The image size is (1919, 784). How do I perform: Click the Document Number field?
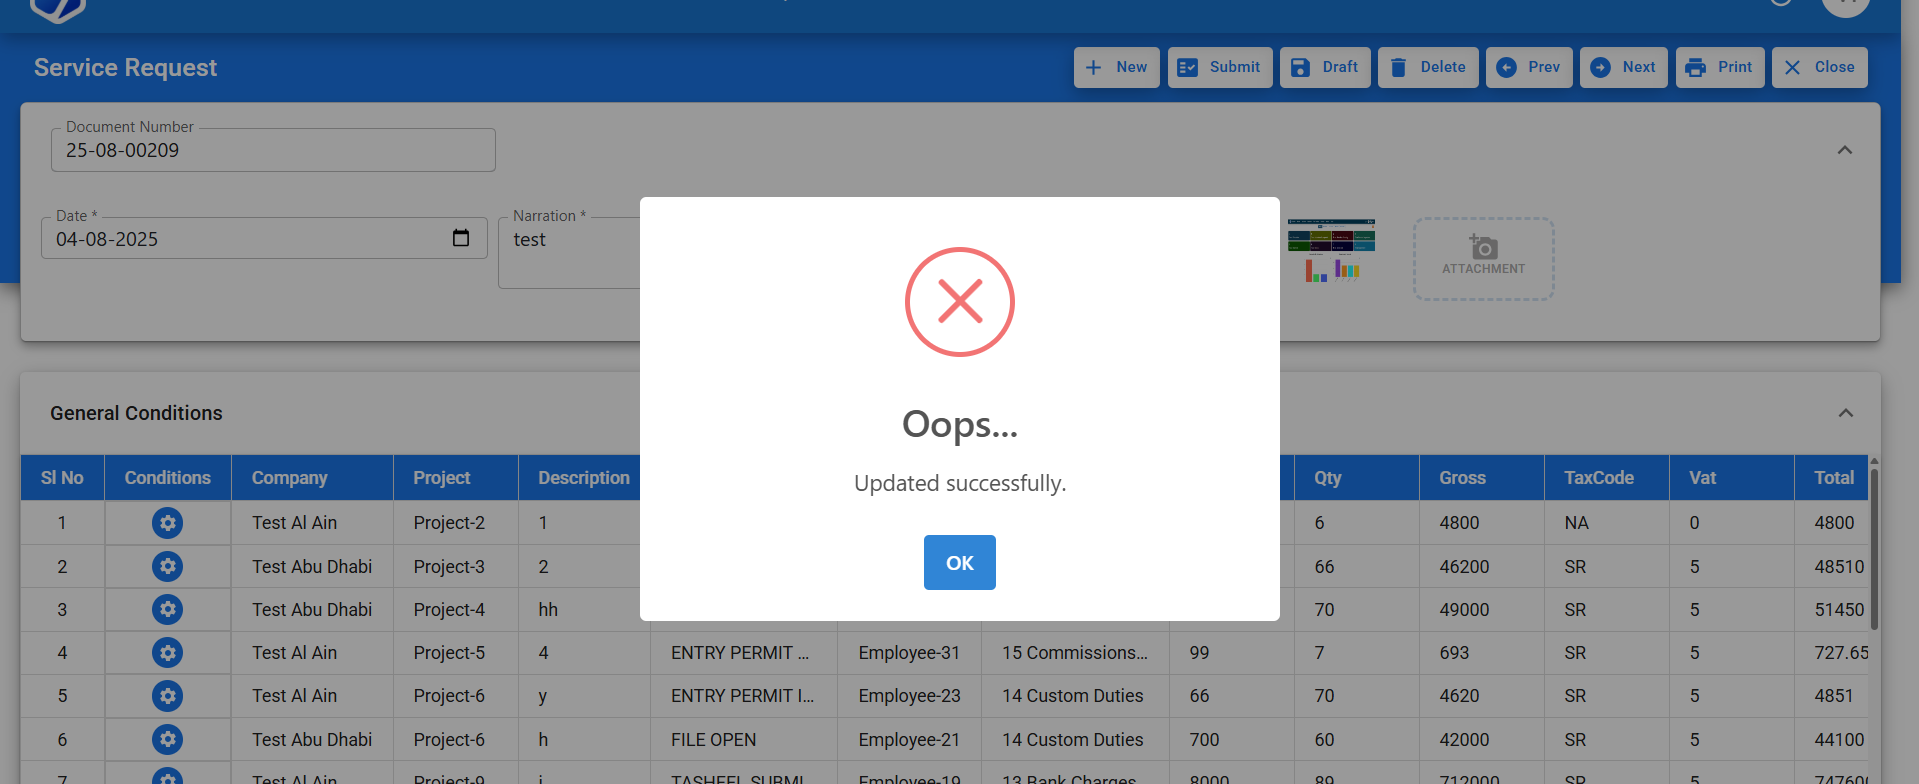(273, 150)
